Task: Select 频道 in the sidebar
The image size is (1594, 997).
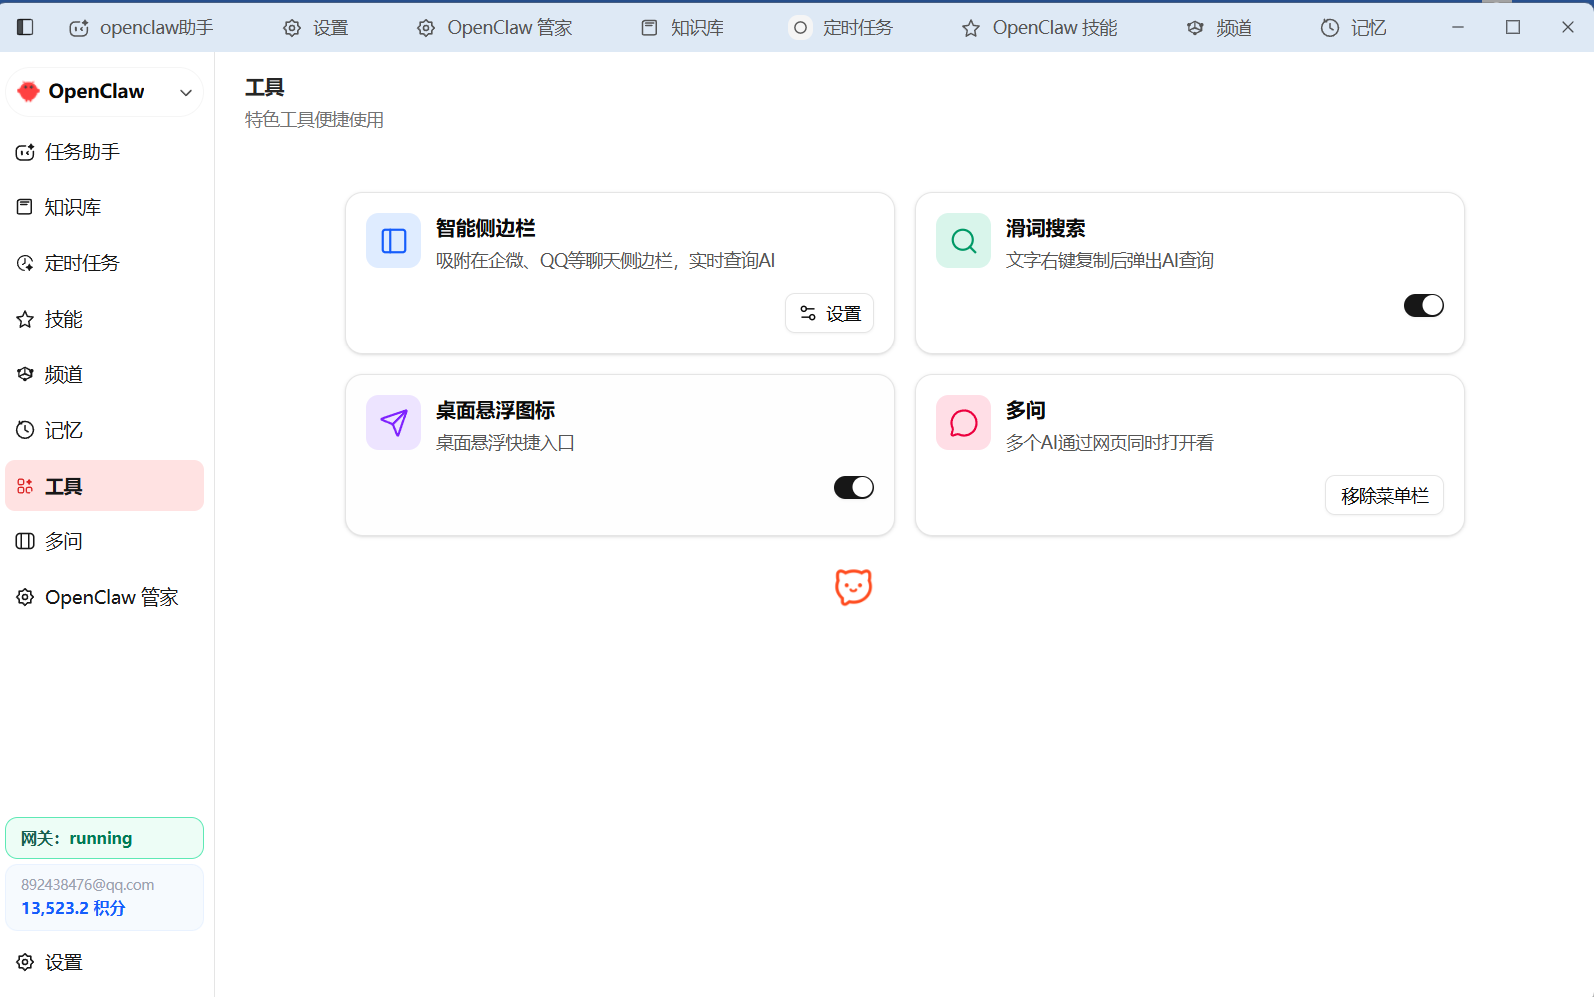Action: 105,374
